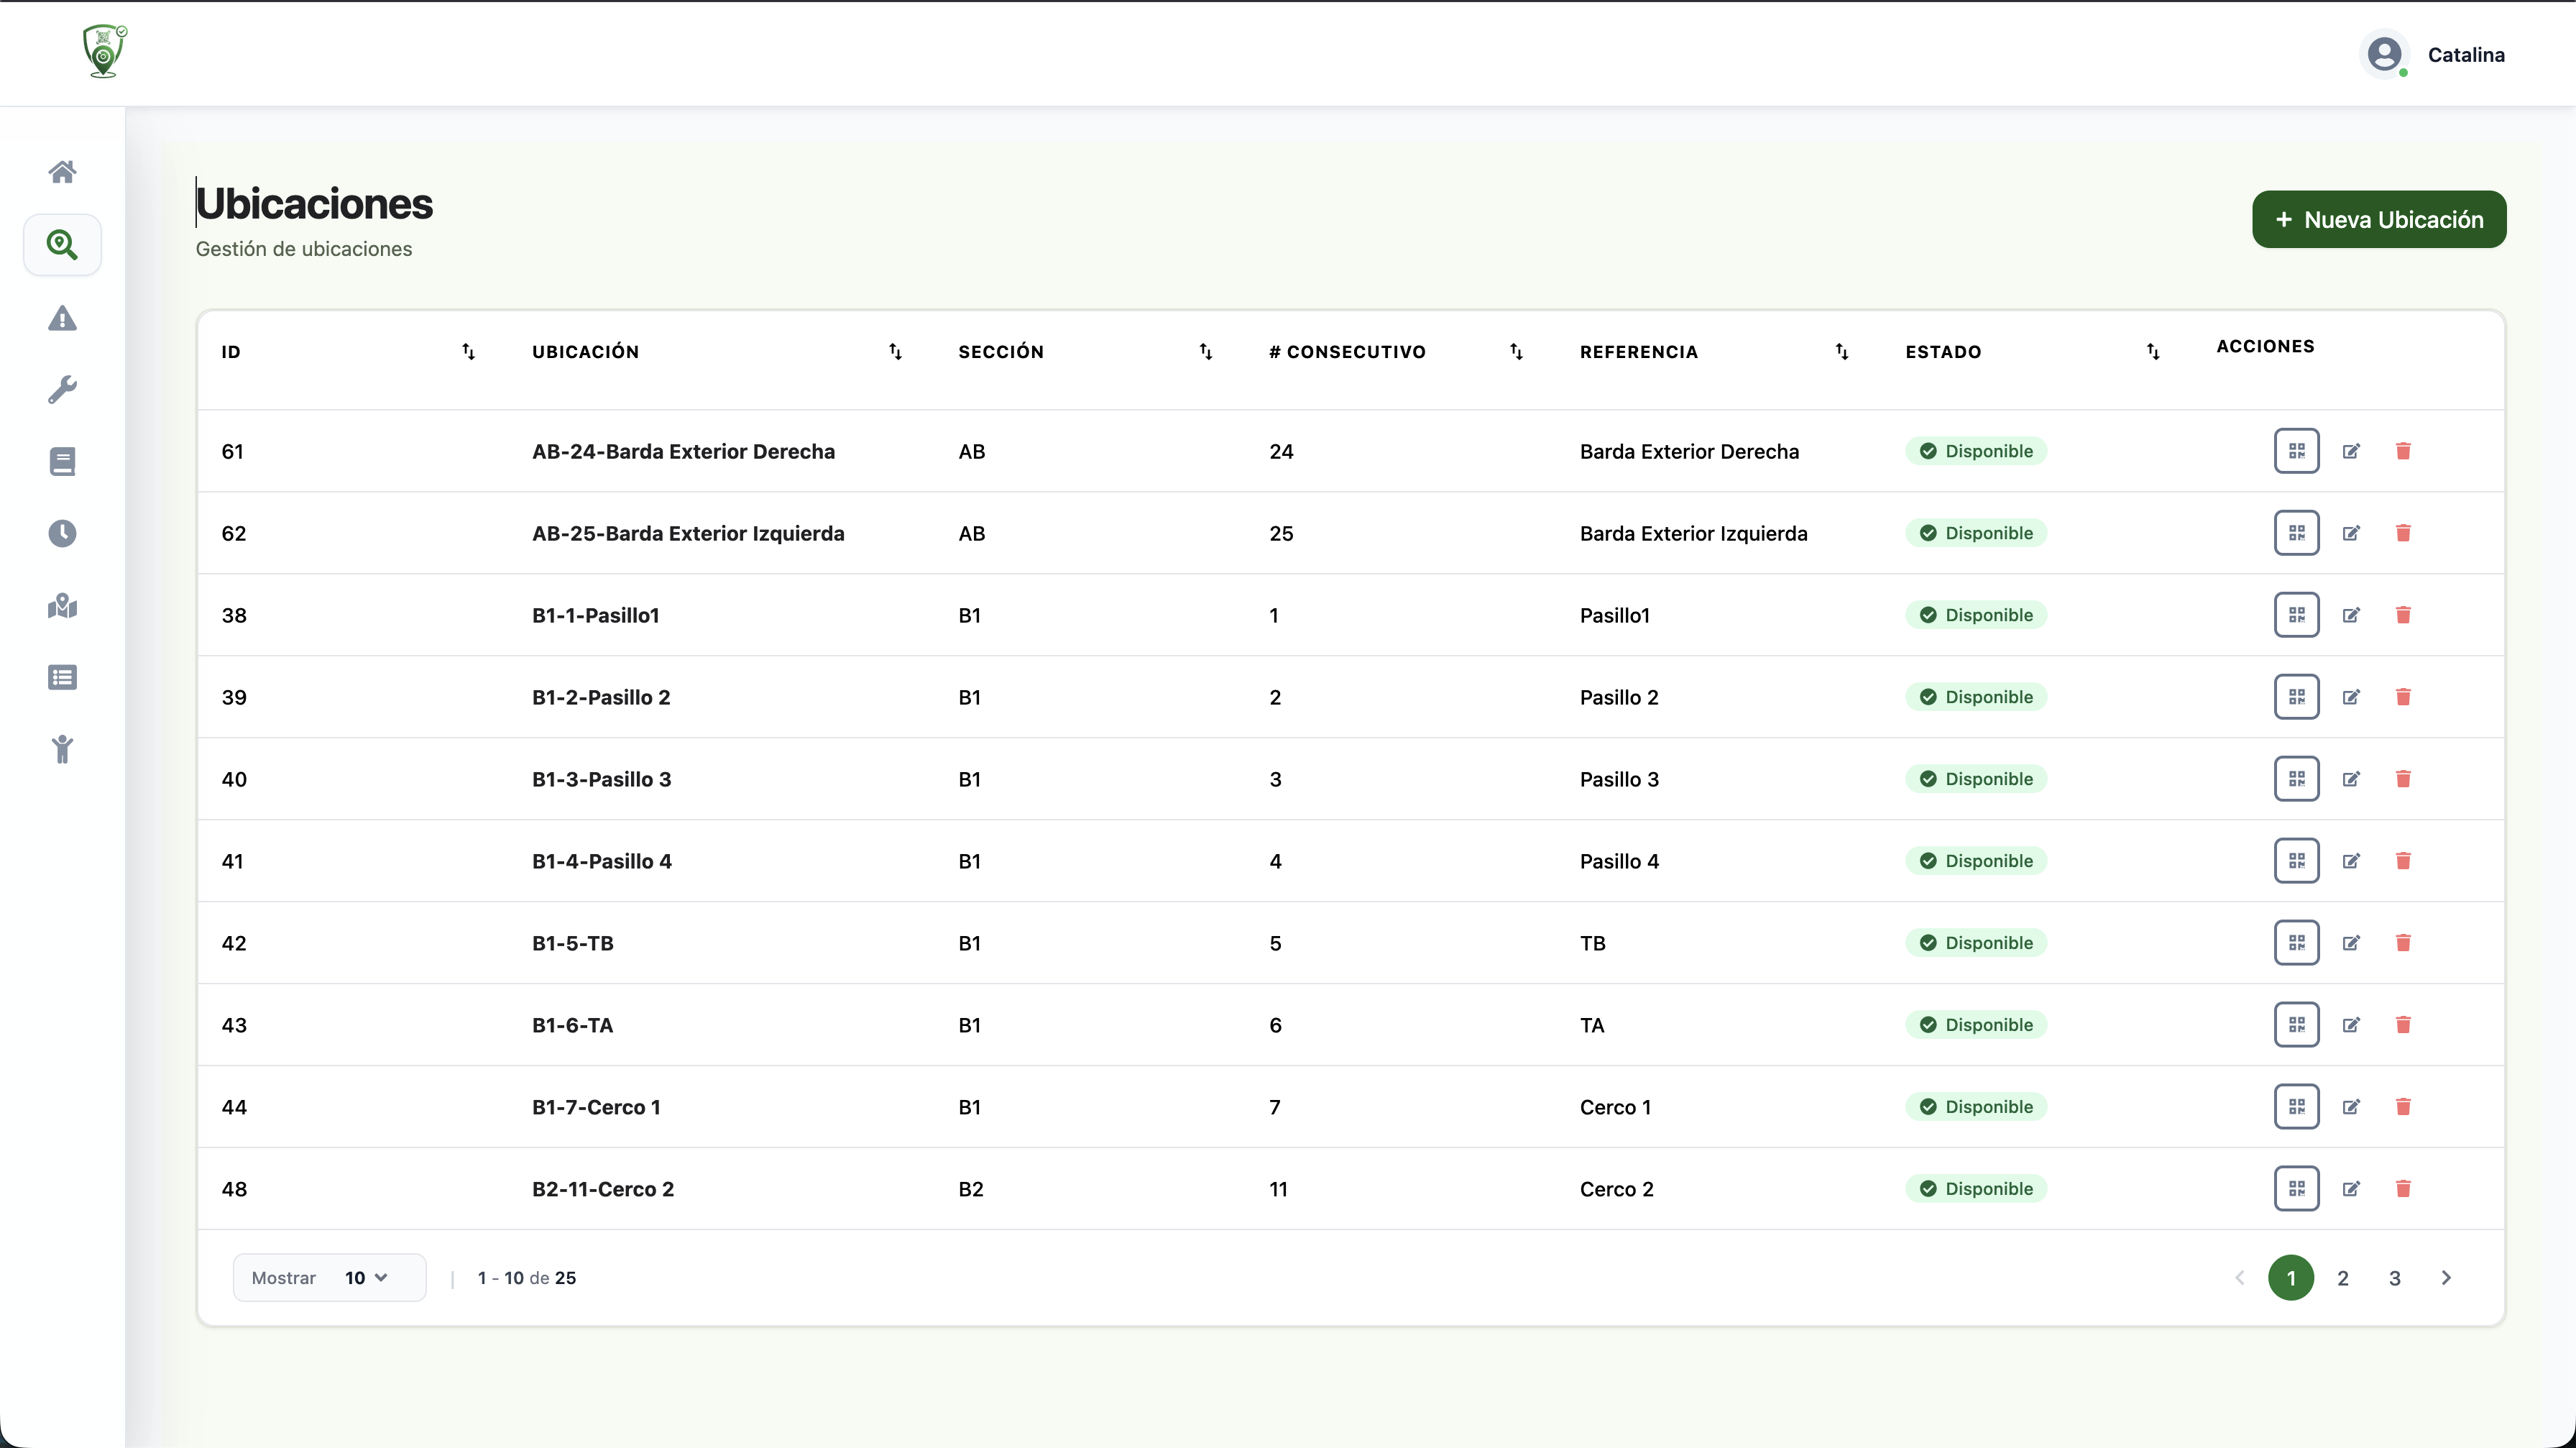Go to page 3
This screenshot has height=1448, width=2576.
click(x=2394, y=1278)
